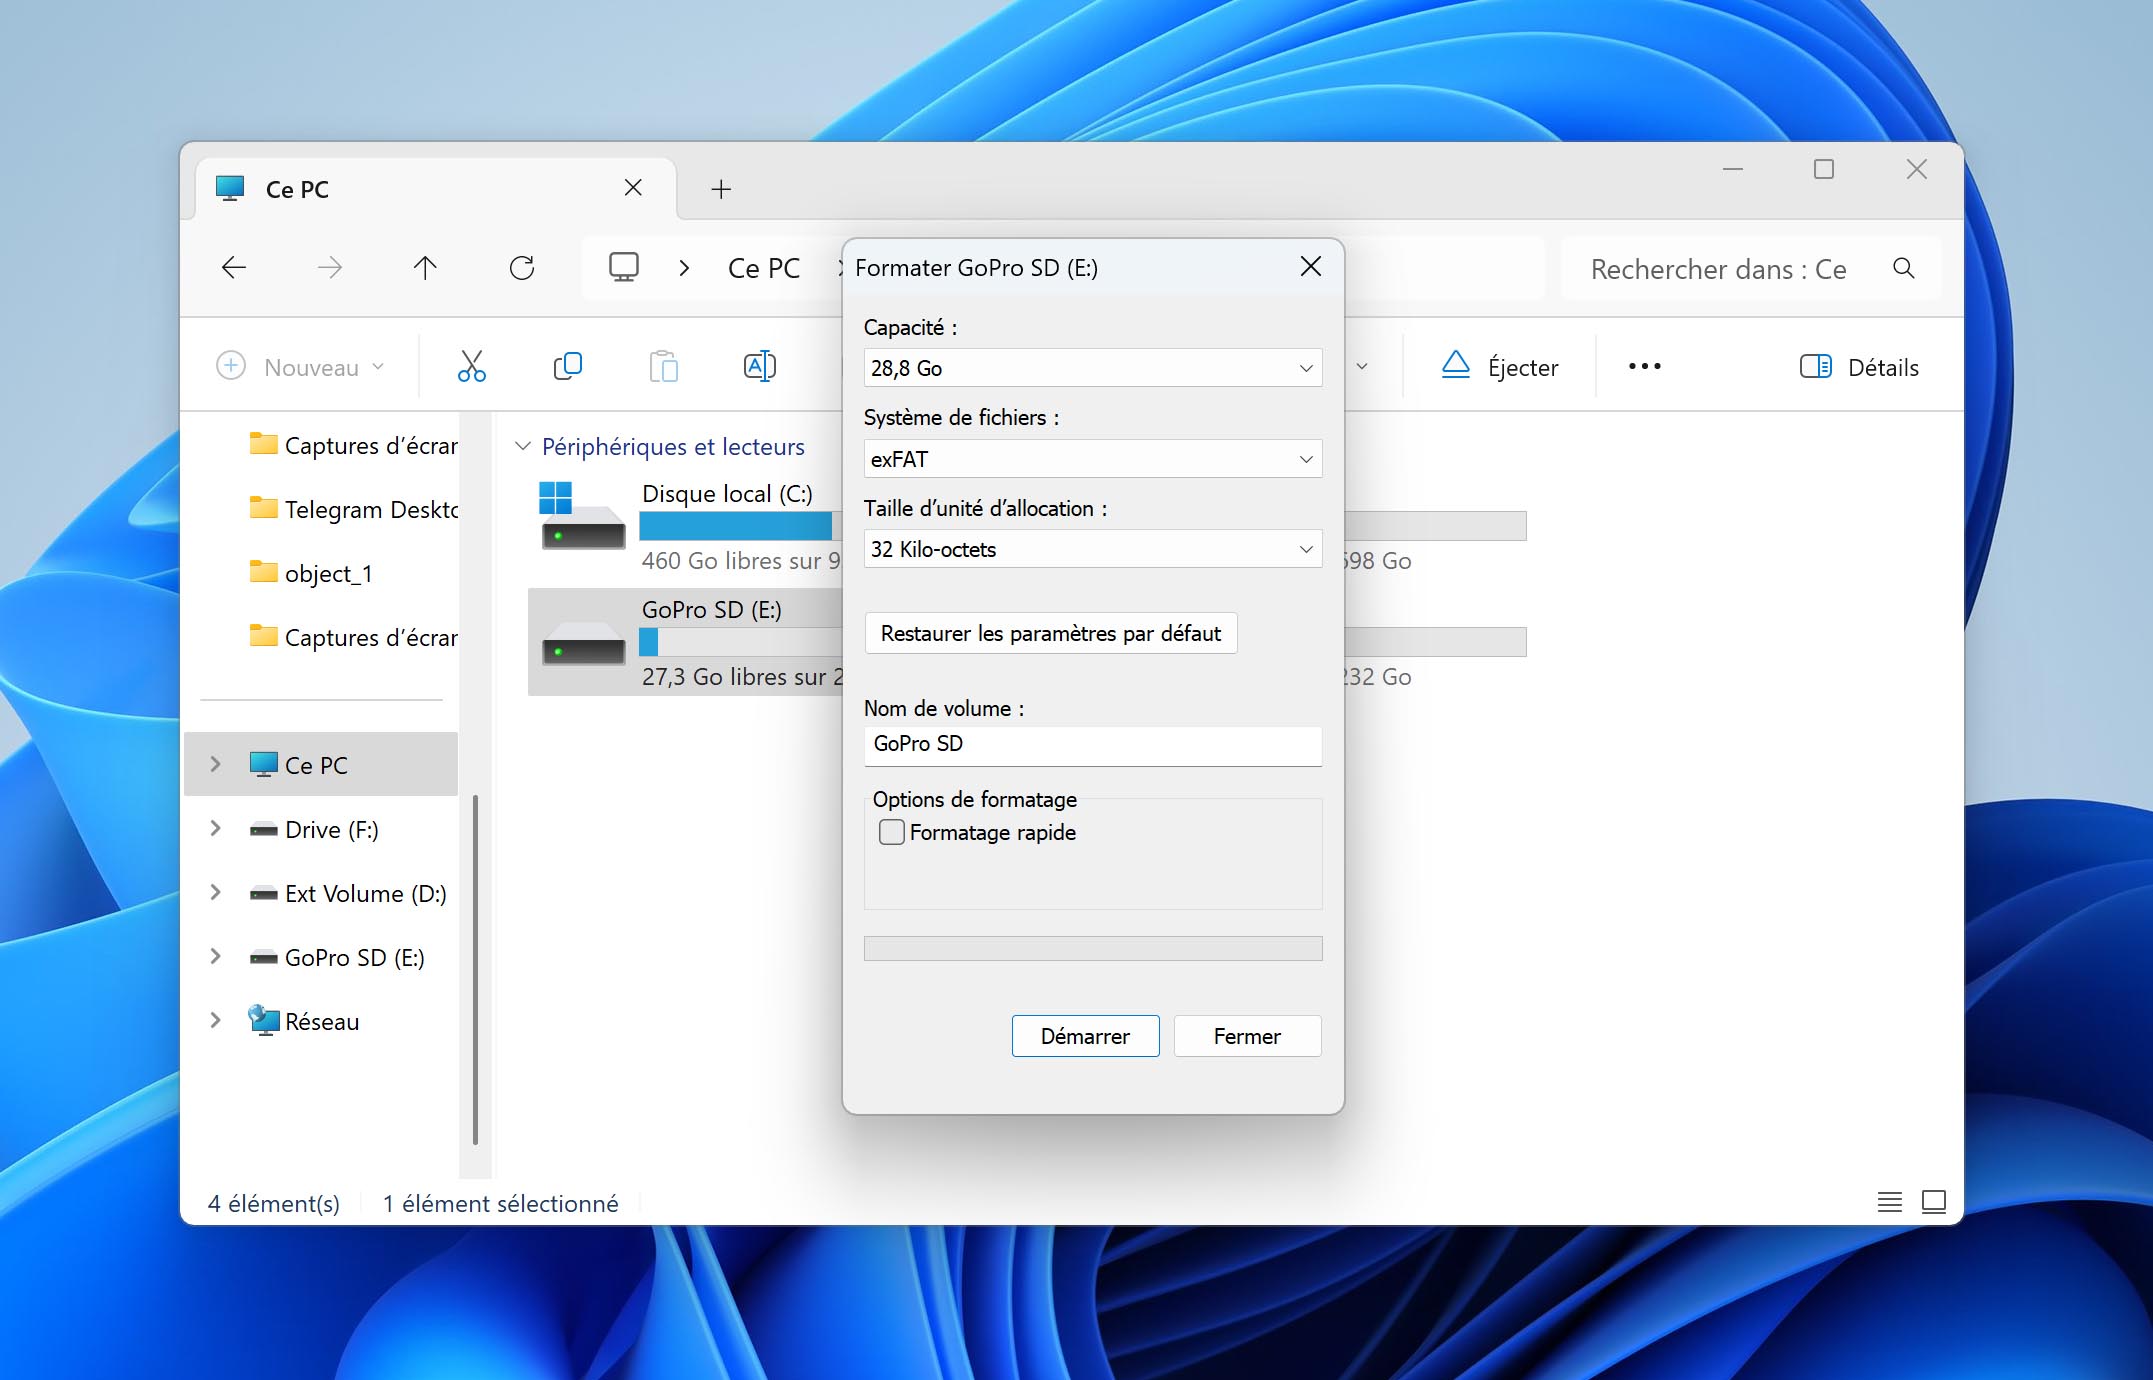The image size is (2153, 1380).
Task: Select the Ce PC tab
Action: [x=435, y=189]
